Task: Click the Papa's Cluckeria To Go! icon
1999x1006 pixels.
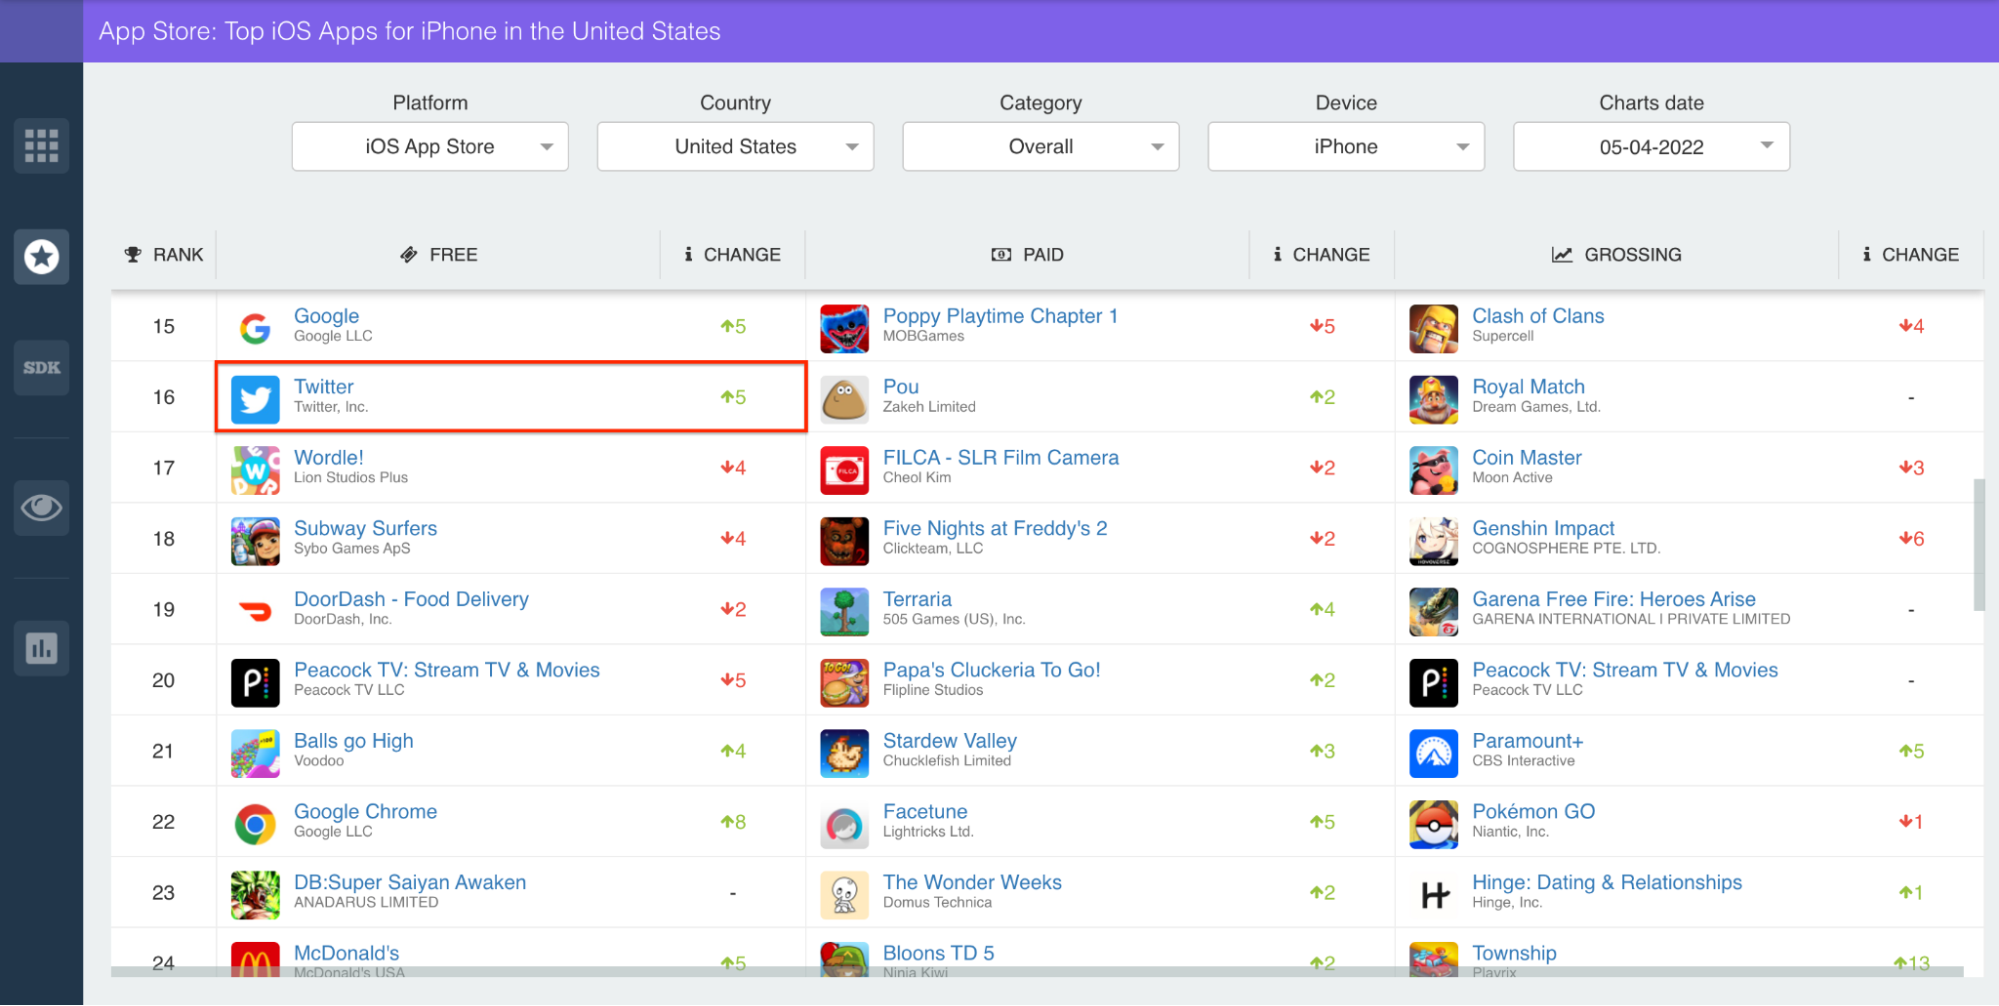Action: click(x=844, y=682)
